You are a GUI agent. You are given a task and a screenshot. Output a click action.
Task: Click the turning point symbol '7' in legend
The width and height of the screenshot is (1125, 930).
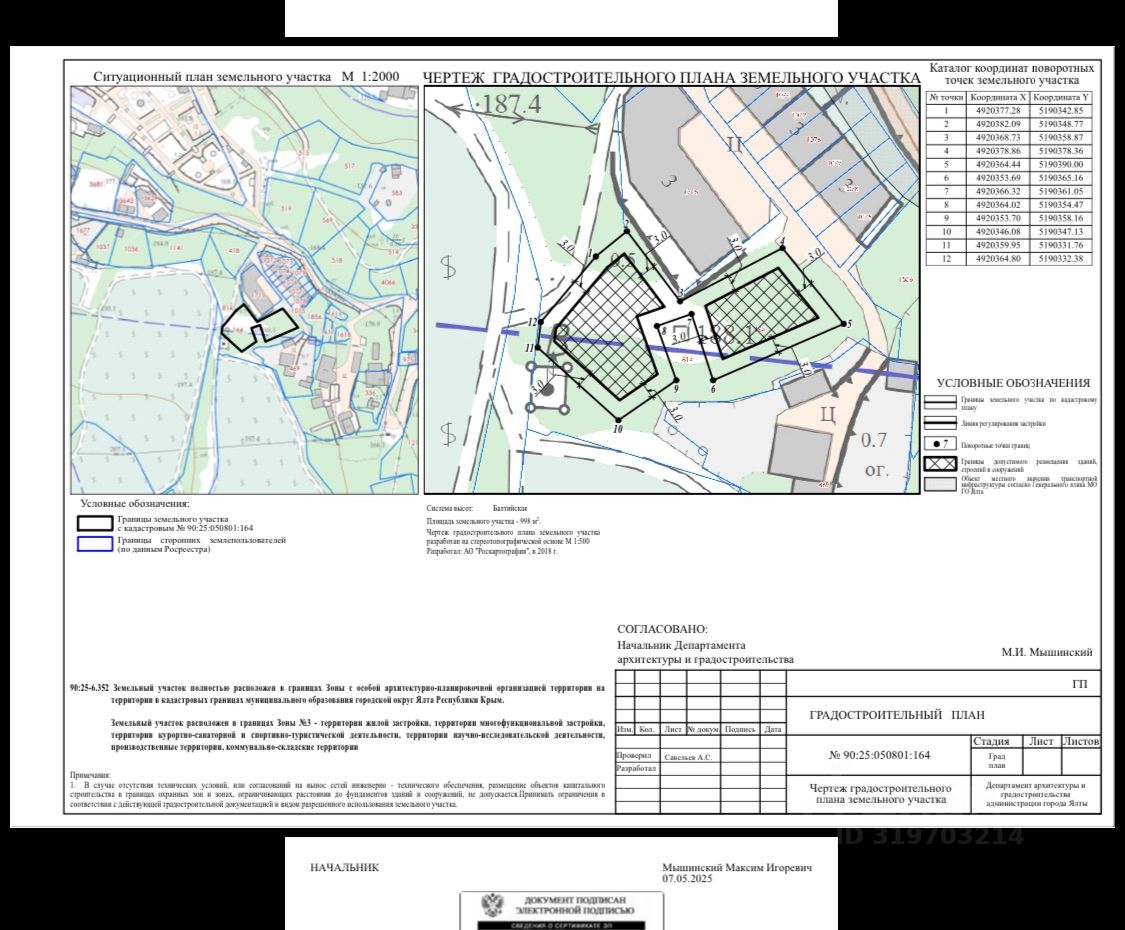pyautogui.click(x=940, y=443)
